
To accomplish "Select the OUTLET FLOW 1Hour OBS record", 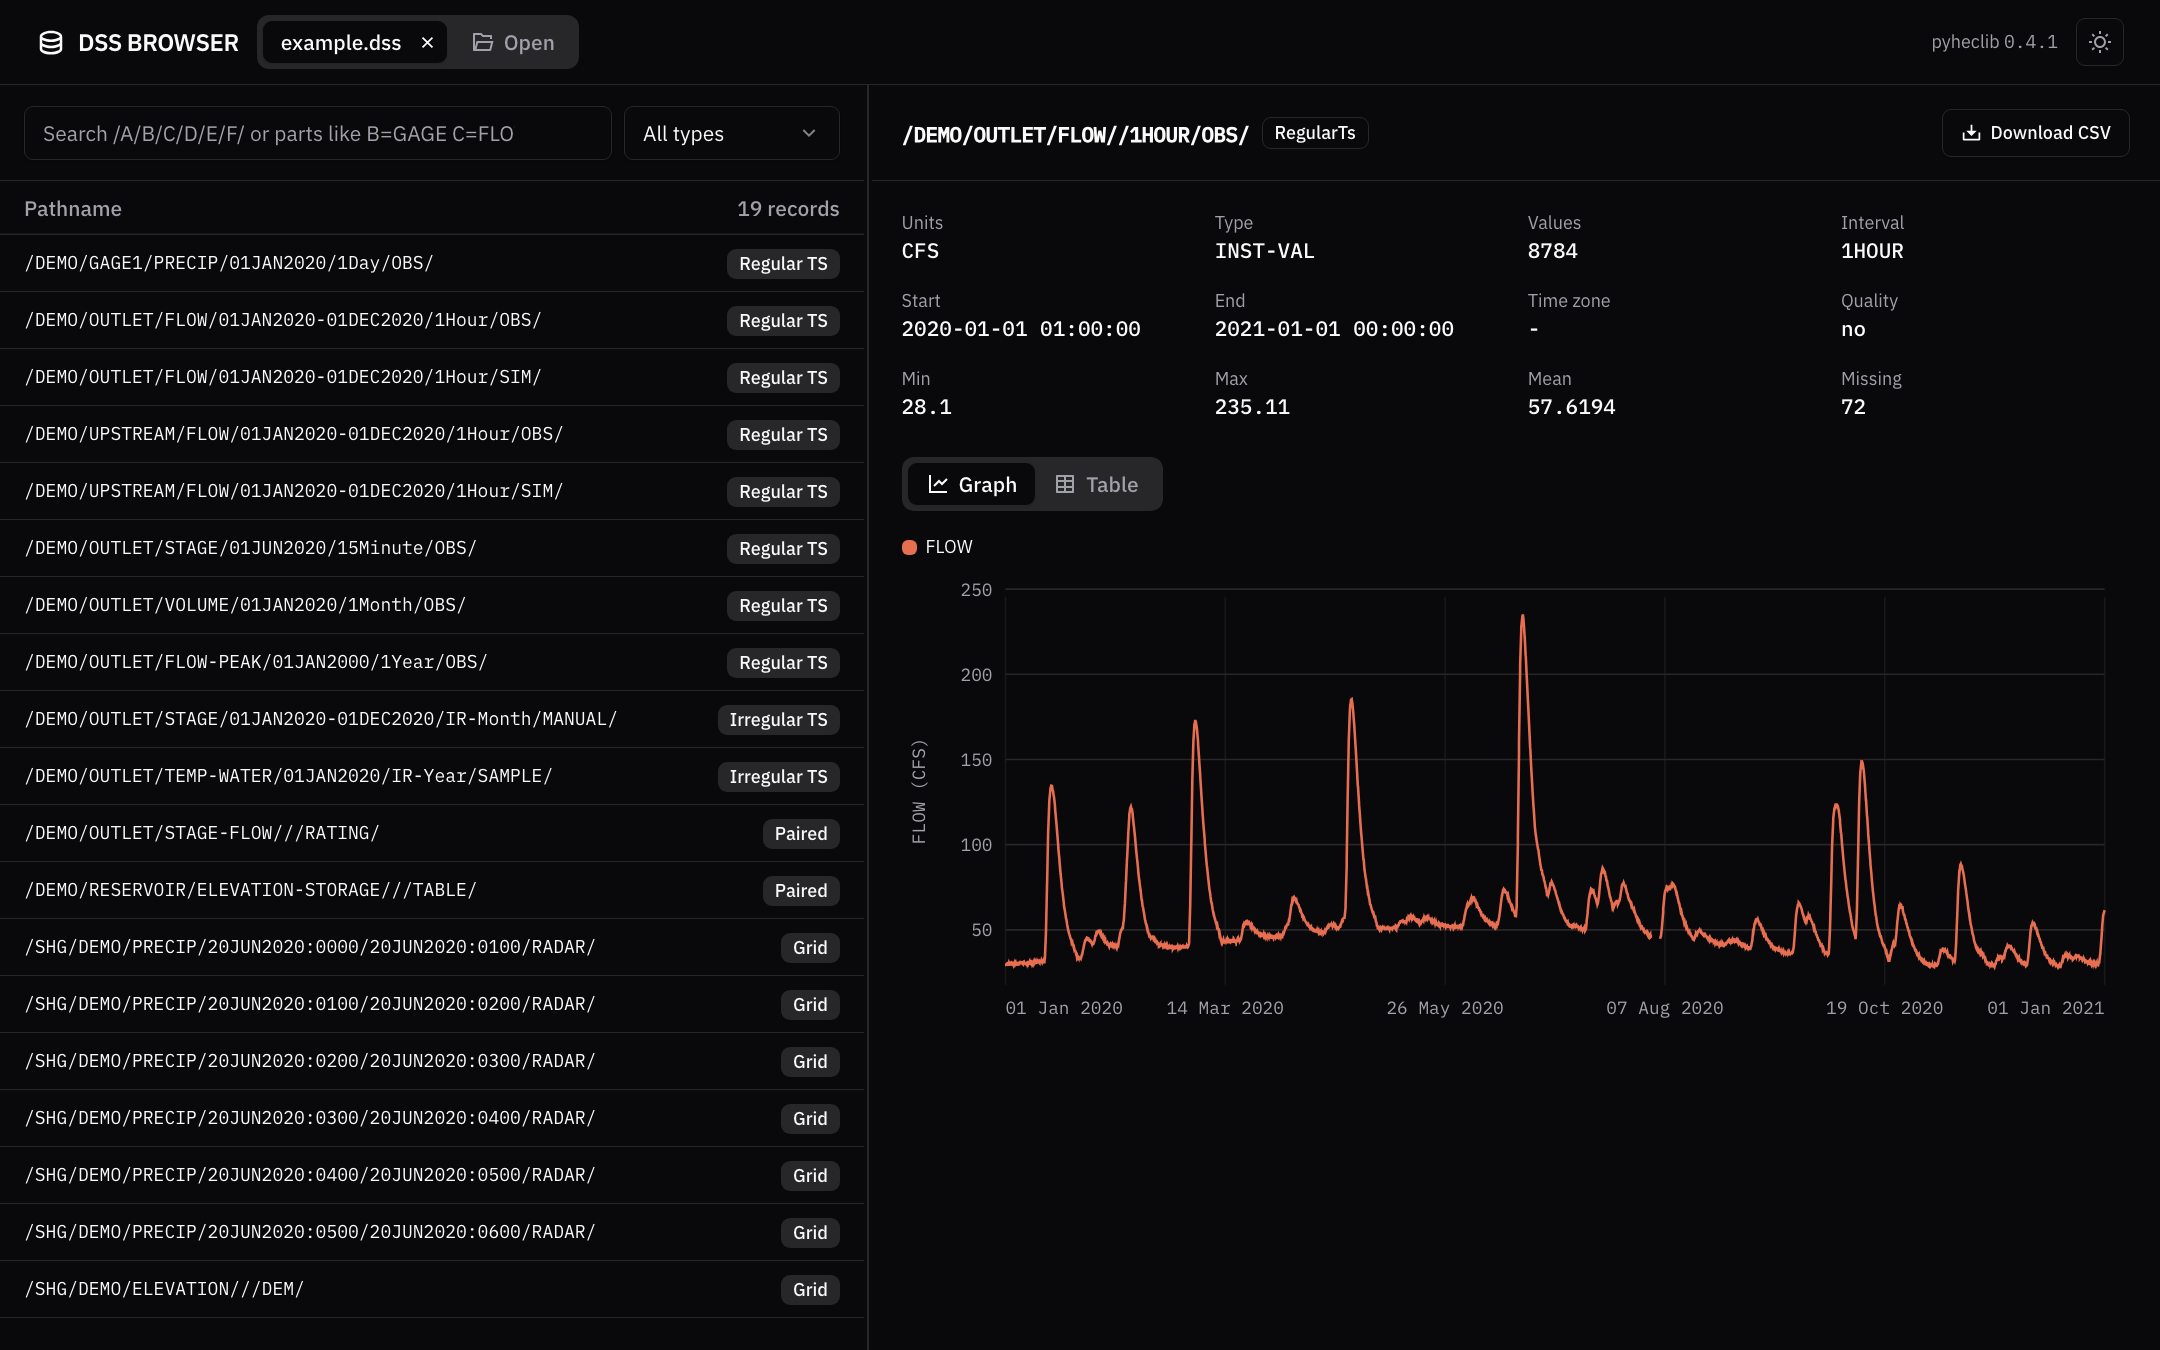I will click(x=432, y=320).
